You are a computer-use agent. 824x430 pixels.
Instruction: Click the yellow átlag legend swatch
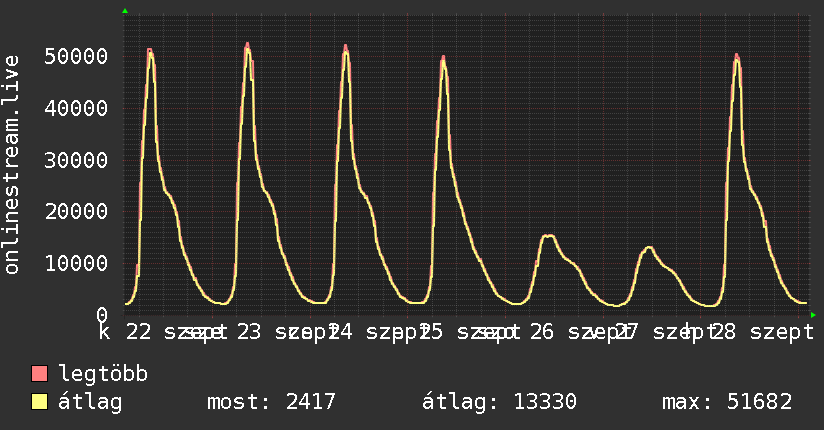click(x=39, y=402)
